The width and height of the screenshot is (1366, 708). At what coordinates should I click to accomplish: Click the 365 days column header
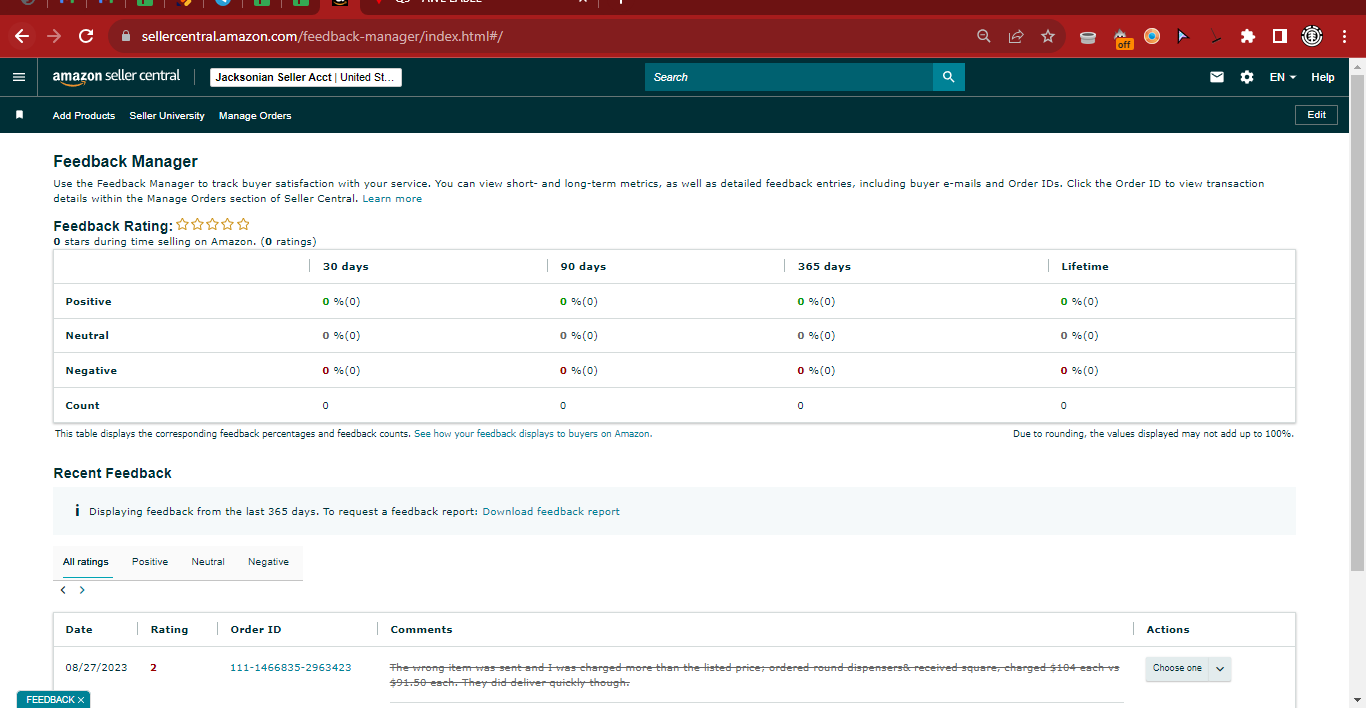pyautogui.click(x=824, y=267)
